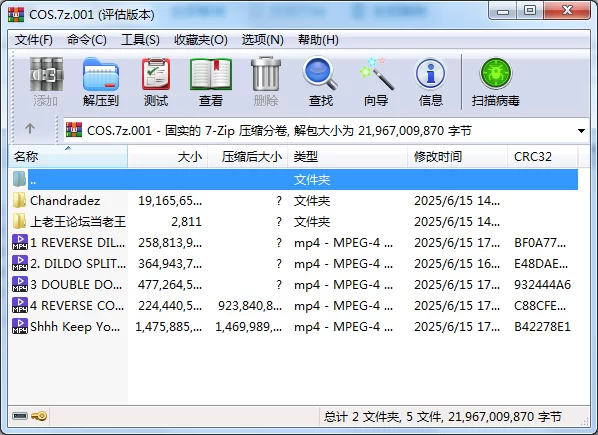The height and width of the screenshot is (435, 598).
Task: Click the WinRAR icon in title bar
Action: (16, 14)
